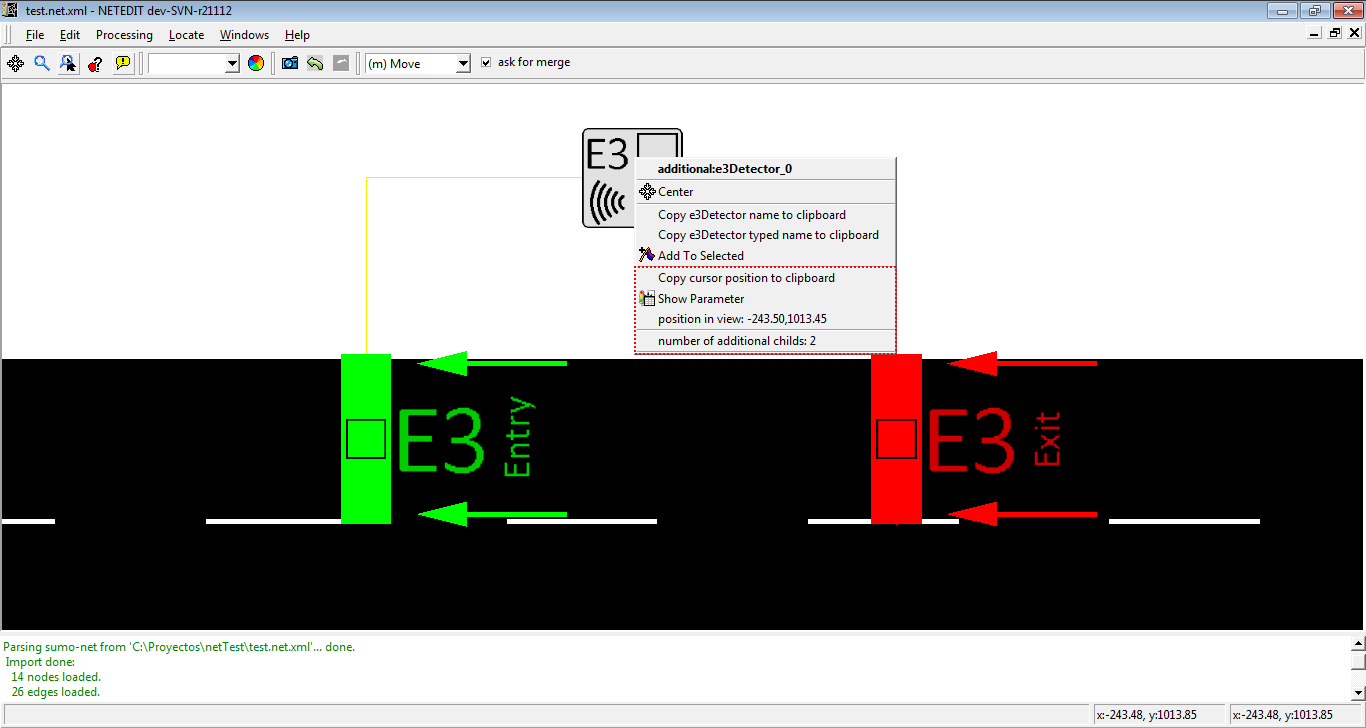
Task: Select 'Center' in the context menu
Action: (x=675, y=192)
